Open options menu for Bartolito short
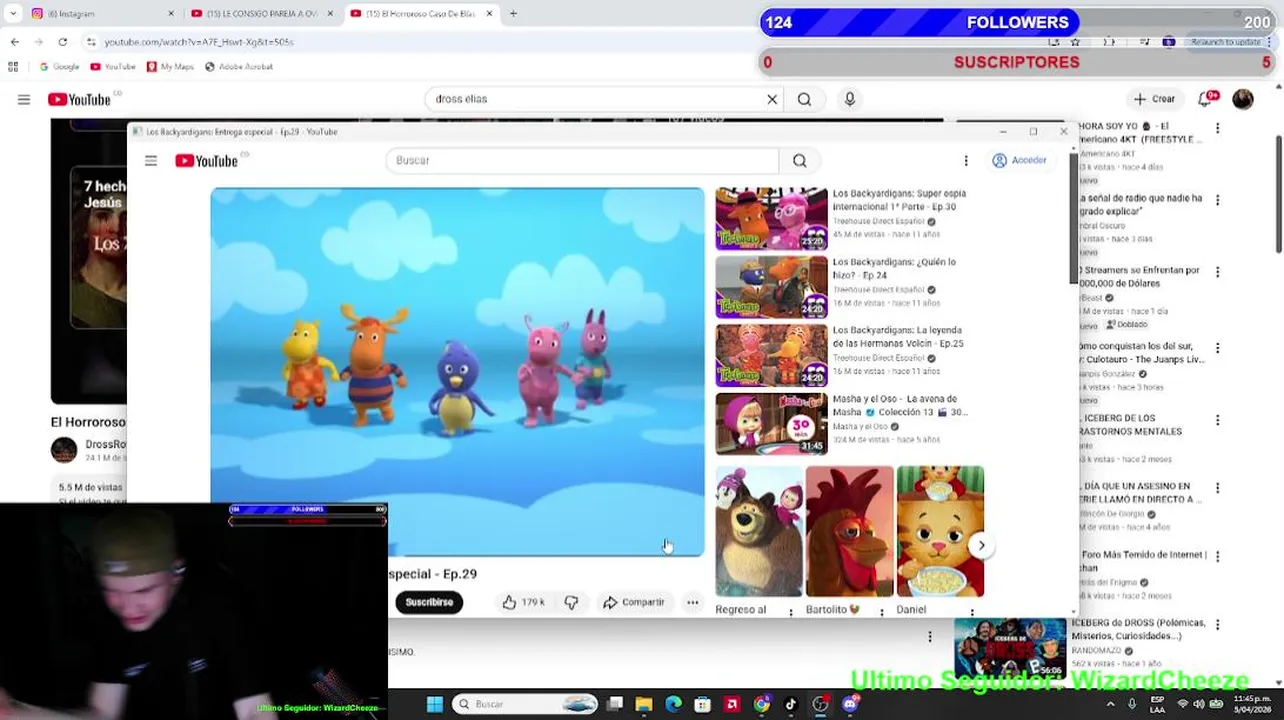Image resolution: width=1284 pixels, height=720 pixels. point(882,611)
